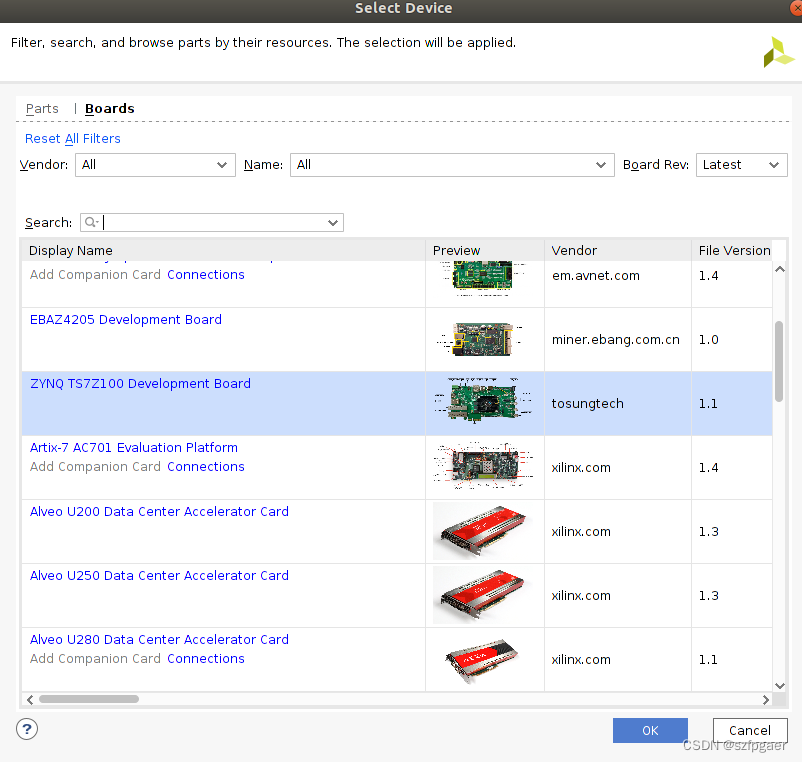The image size is (802, 762).
Task: Click the Reset All Filters link
Action: [x=73, y=139]
